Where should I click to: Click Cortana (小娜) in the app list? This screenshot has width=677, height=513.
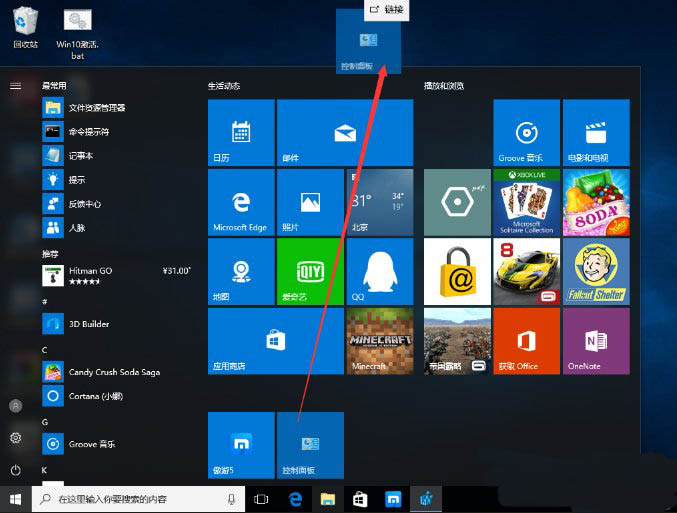[95, 396]
